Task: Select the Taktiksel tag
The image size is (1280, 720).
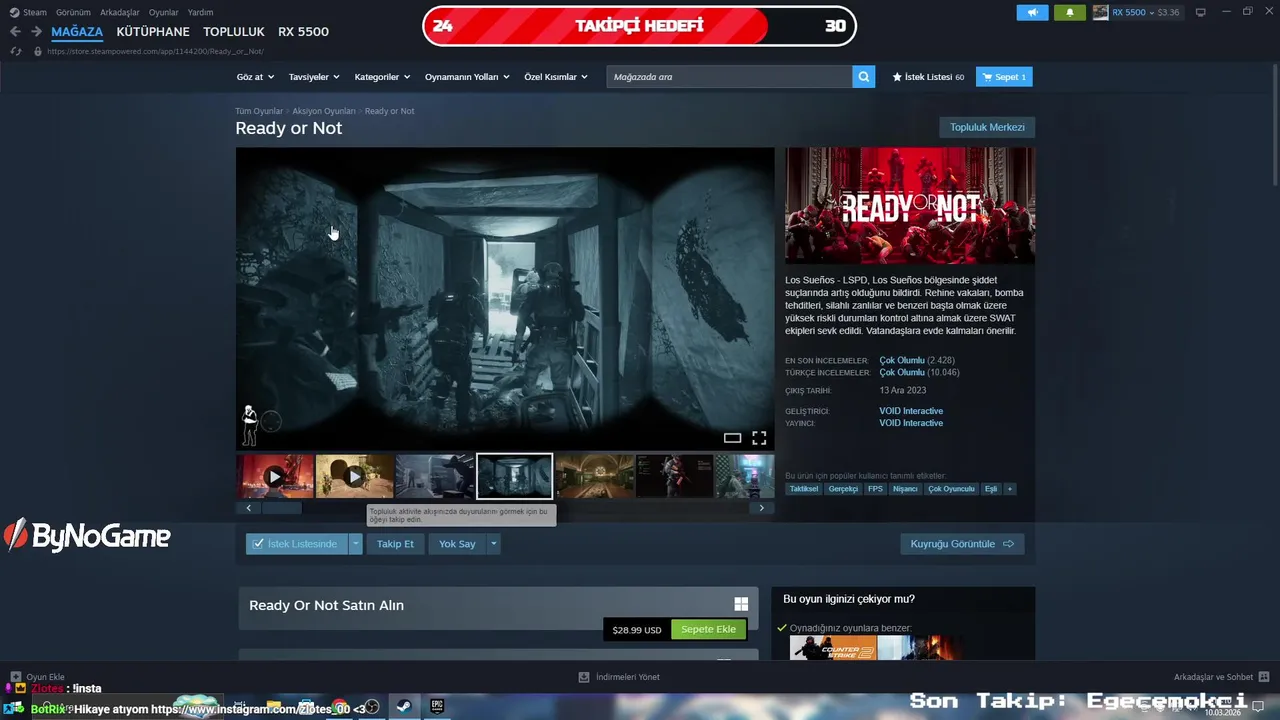Action: [x=804, y=489]
